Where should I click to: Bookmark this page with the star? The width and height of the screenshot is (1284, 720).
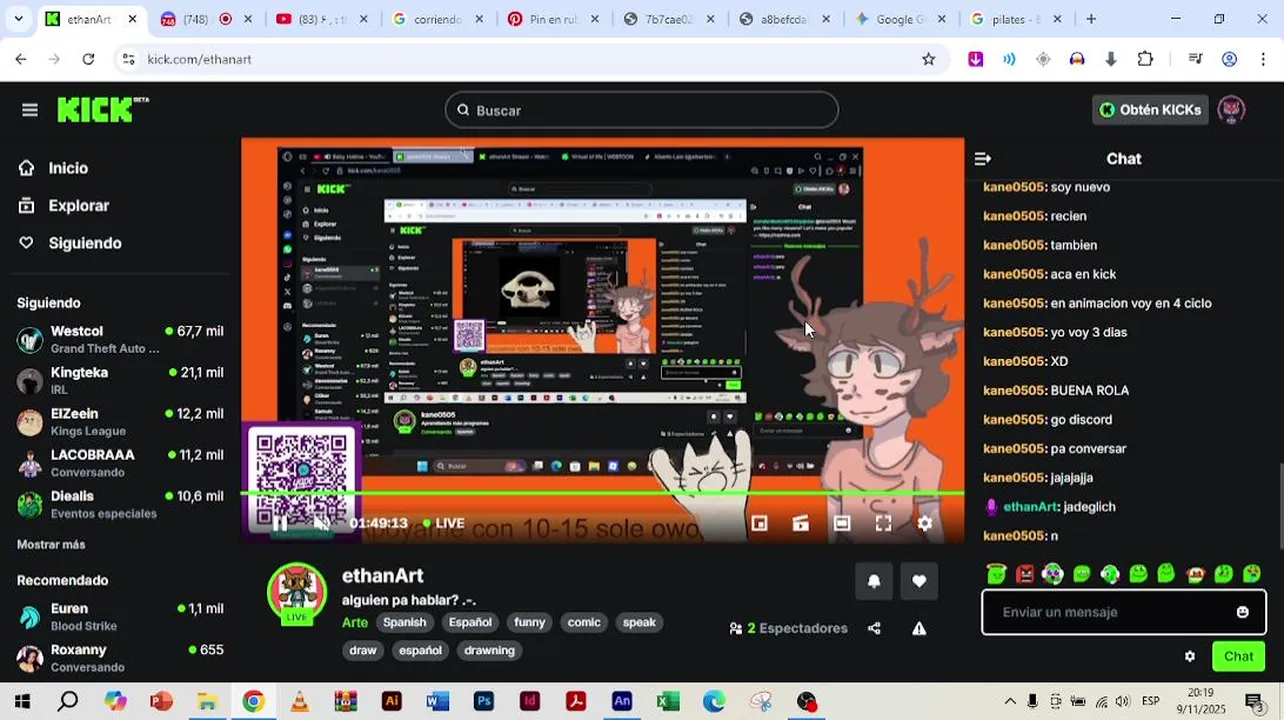pyautogui.click(x=928, y=59)
